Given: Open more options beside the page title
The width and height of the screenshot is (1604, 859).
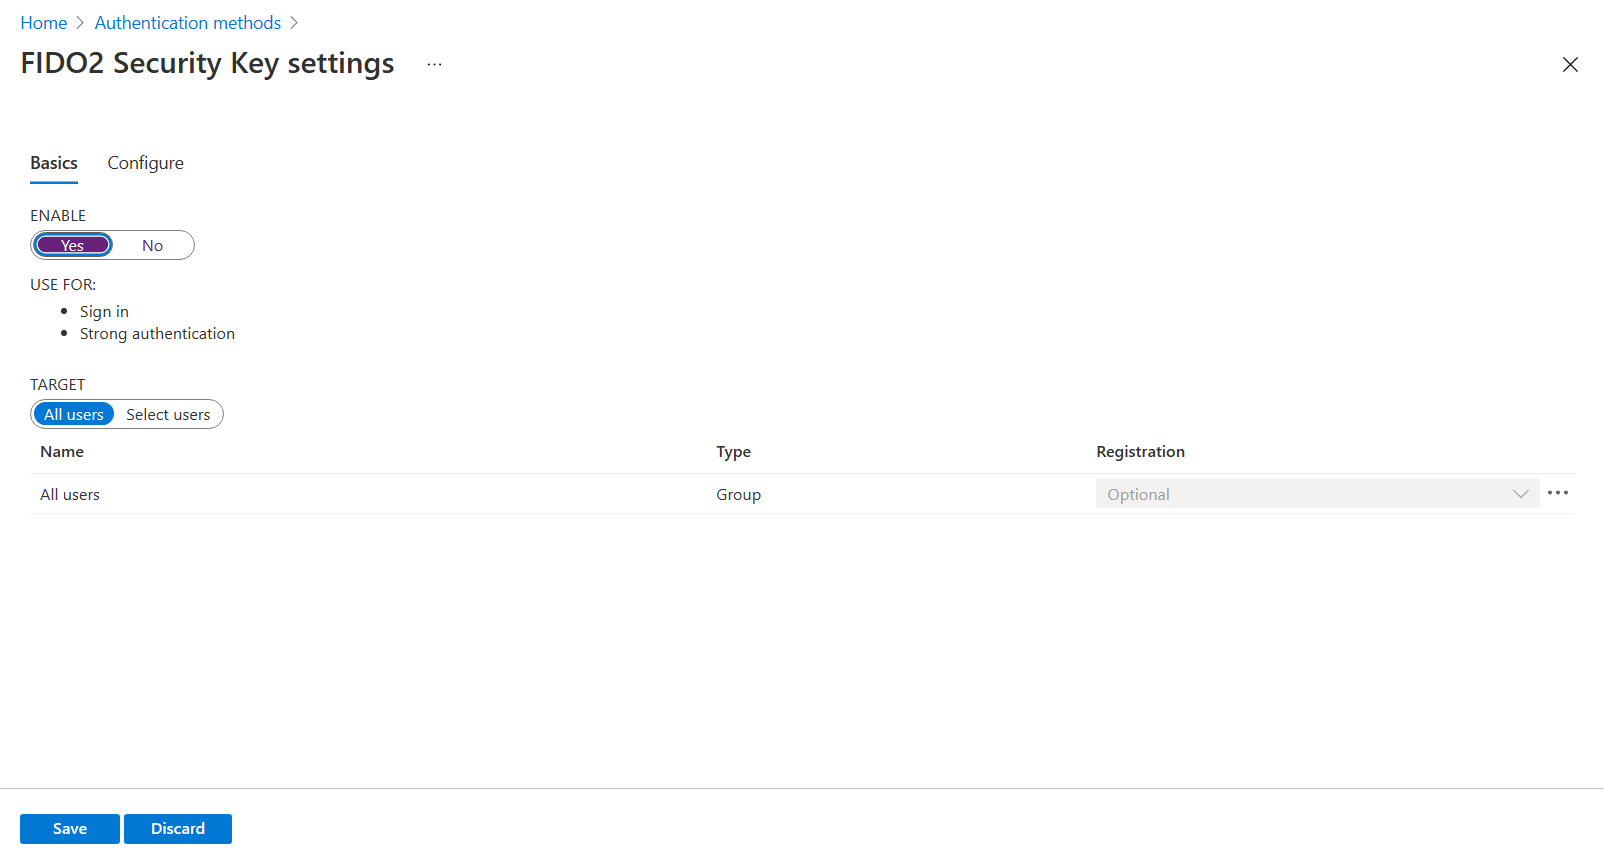Looking at the screenshot, I should pos(434,64).
